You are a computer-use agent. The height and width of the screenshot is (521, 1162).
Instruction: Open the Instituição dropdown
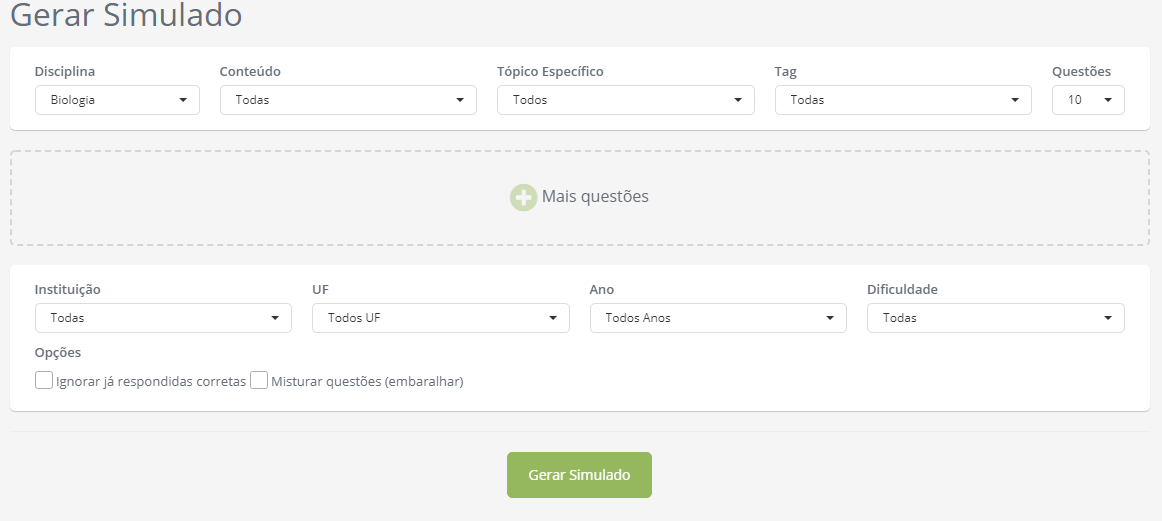pyautogui.click(x=163, y=318)
